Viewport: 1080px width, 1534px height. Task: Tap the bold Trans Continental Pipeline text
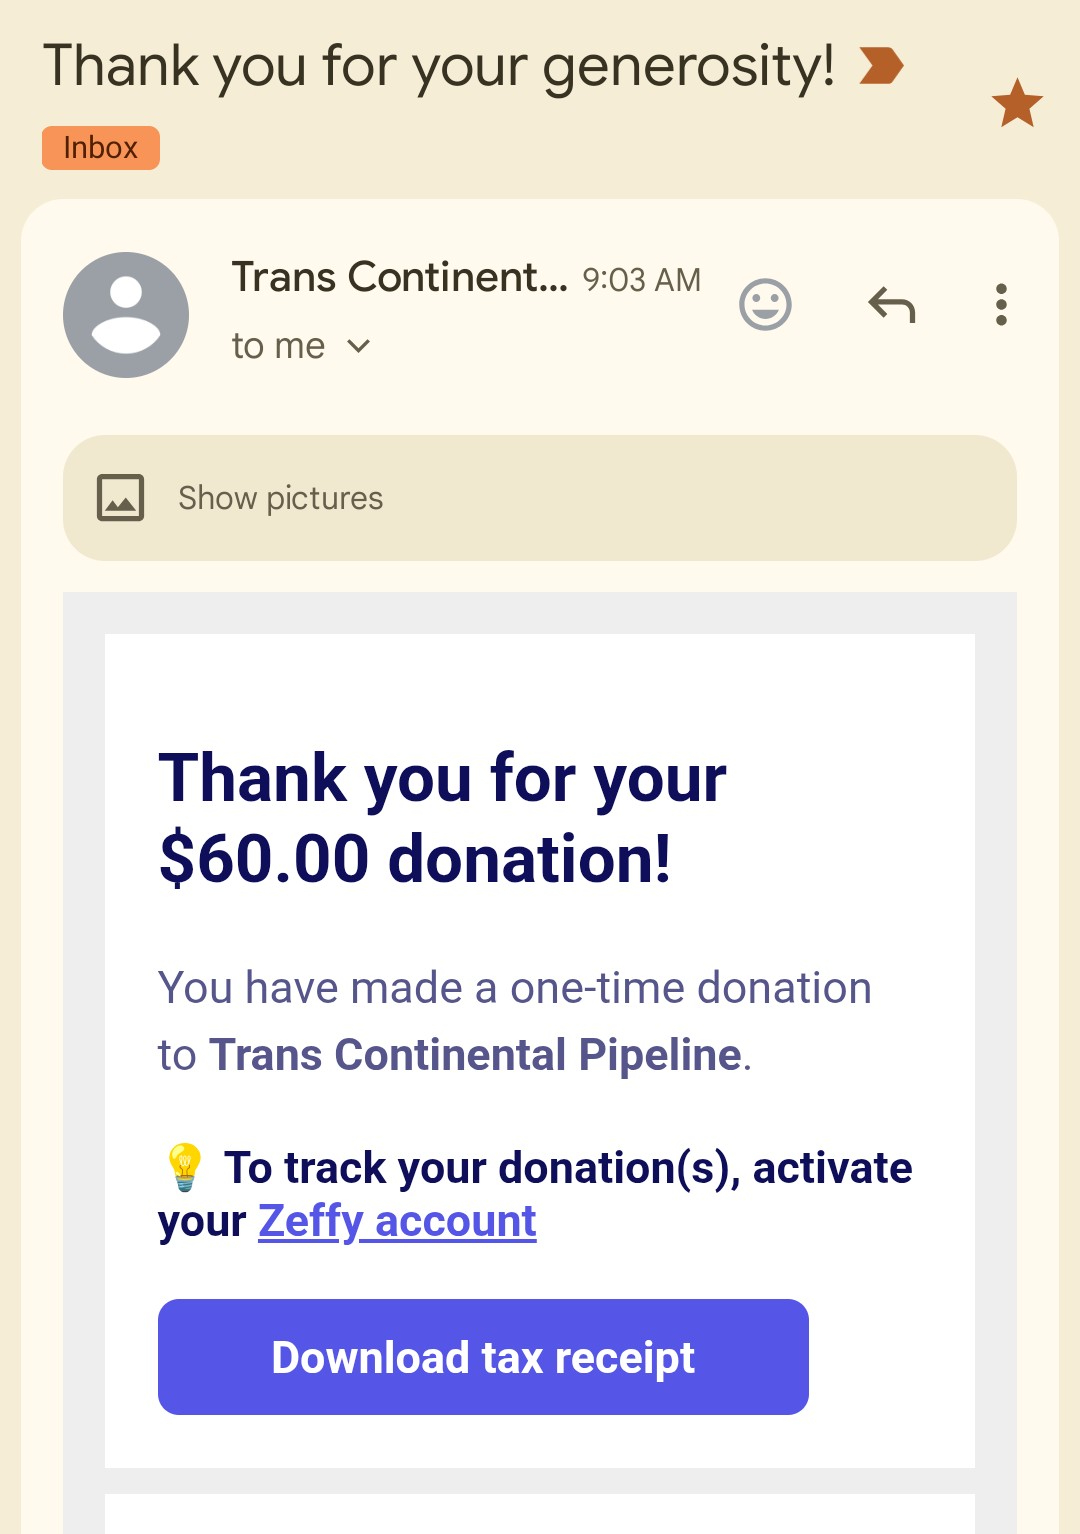(475, 1055)
